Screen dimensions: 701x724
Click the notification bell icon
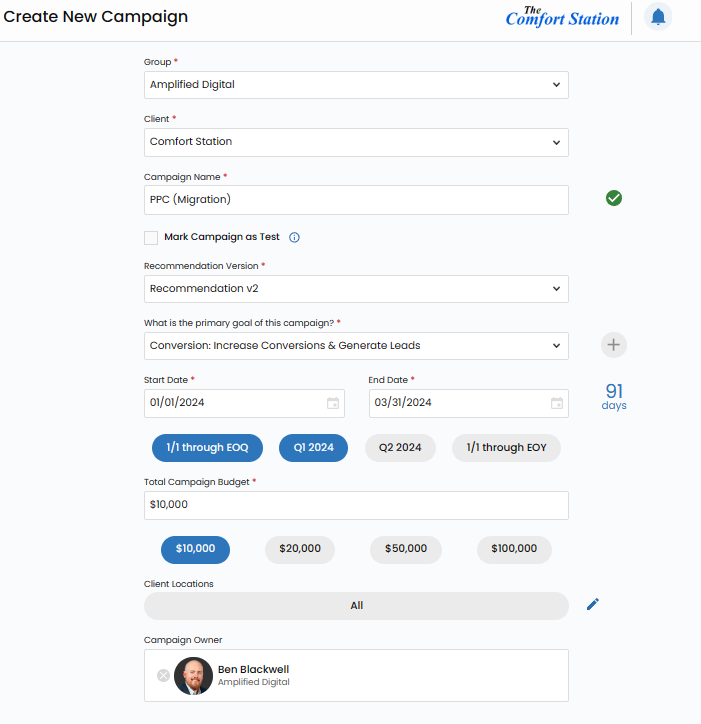point(658,17)
